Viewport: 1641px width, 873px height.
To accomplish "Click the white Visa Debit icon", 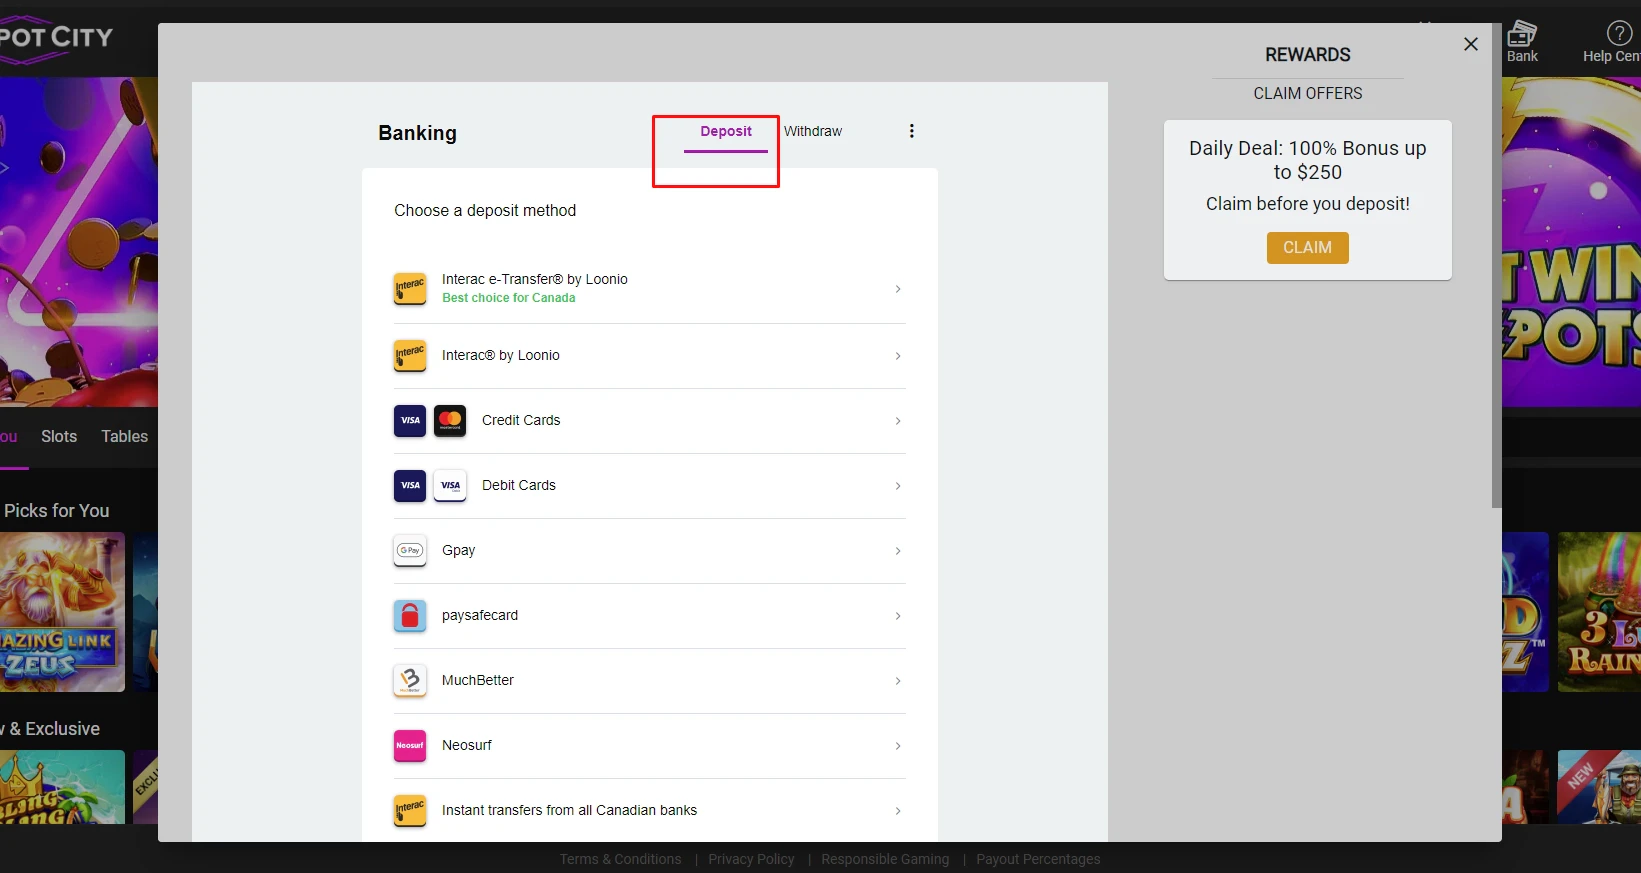I will [x=450, y=485].
